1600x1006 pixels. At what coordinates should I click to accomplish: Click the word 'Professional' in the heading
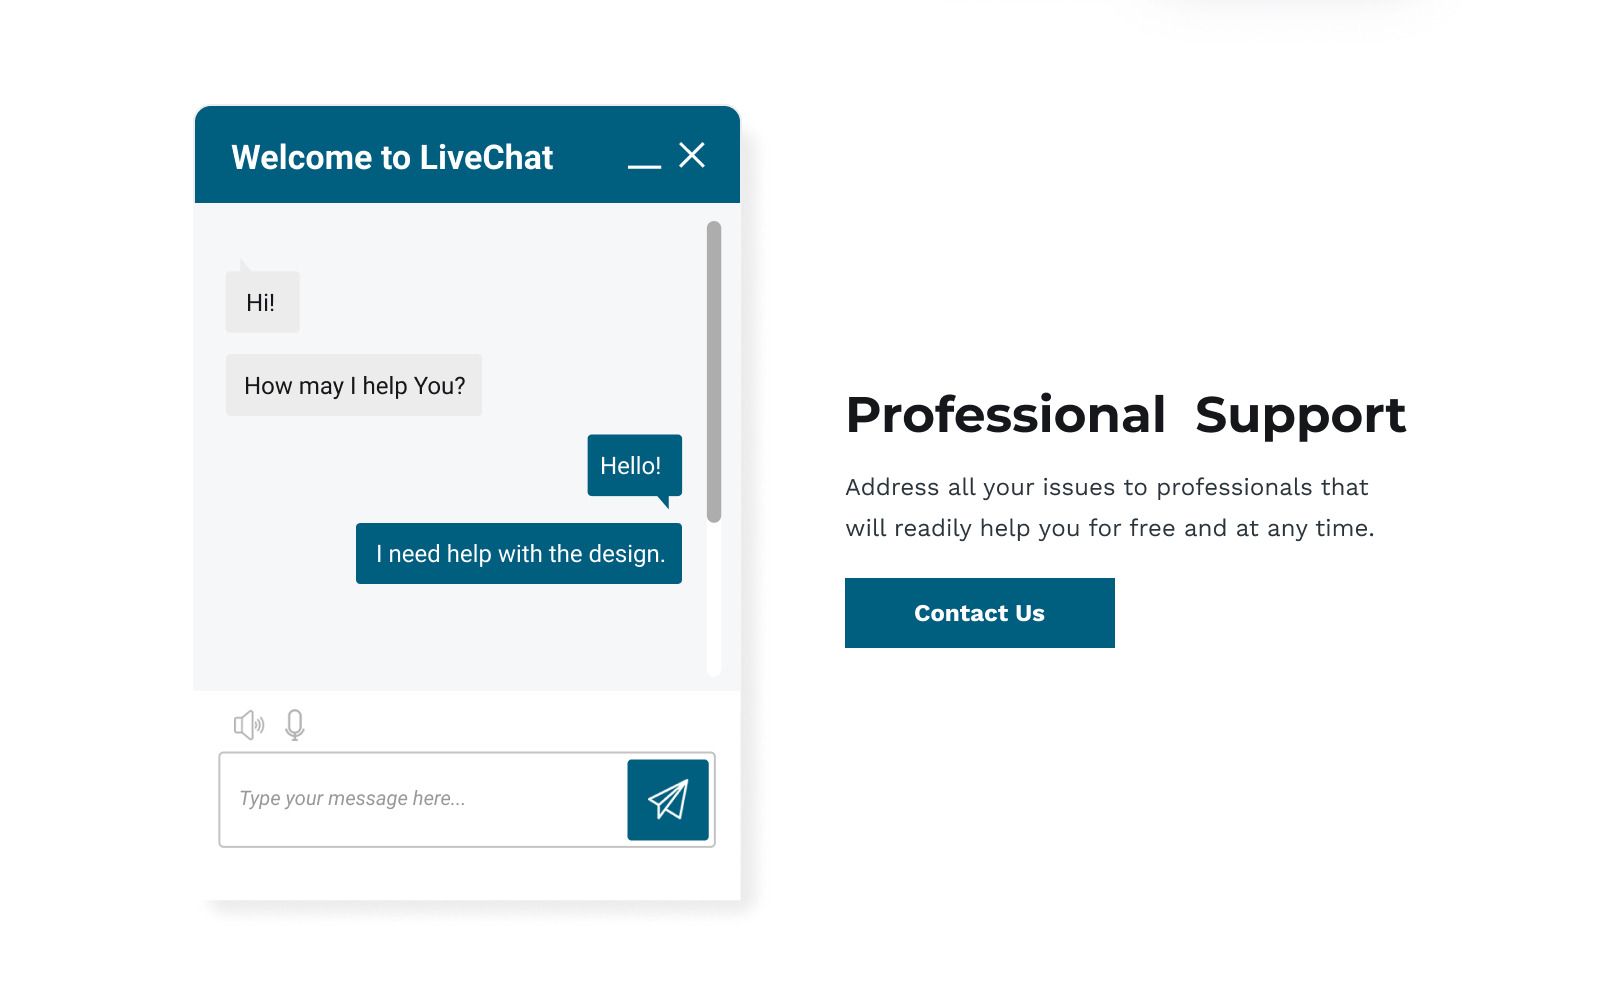pos(1005,415)
